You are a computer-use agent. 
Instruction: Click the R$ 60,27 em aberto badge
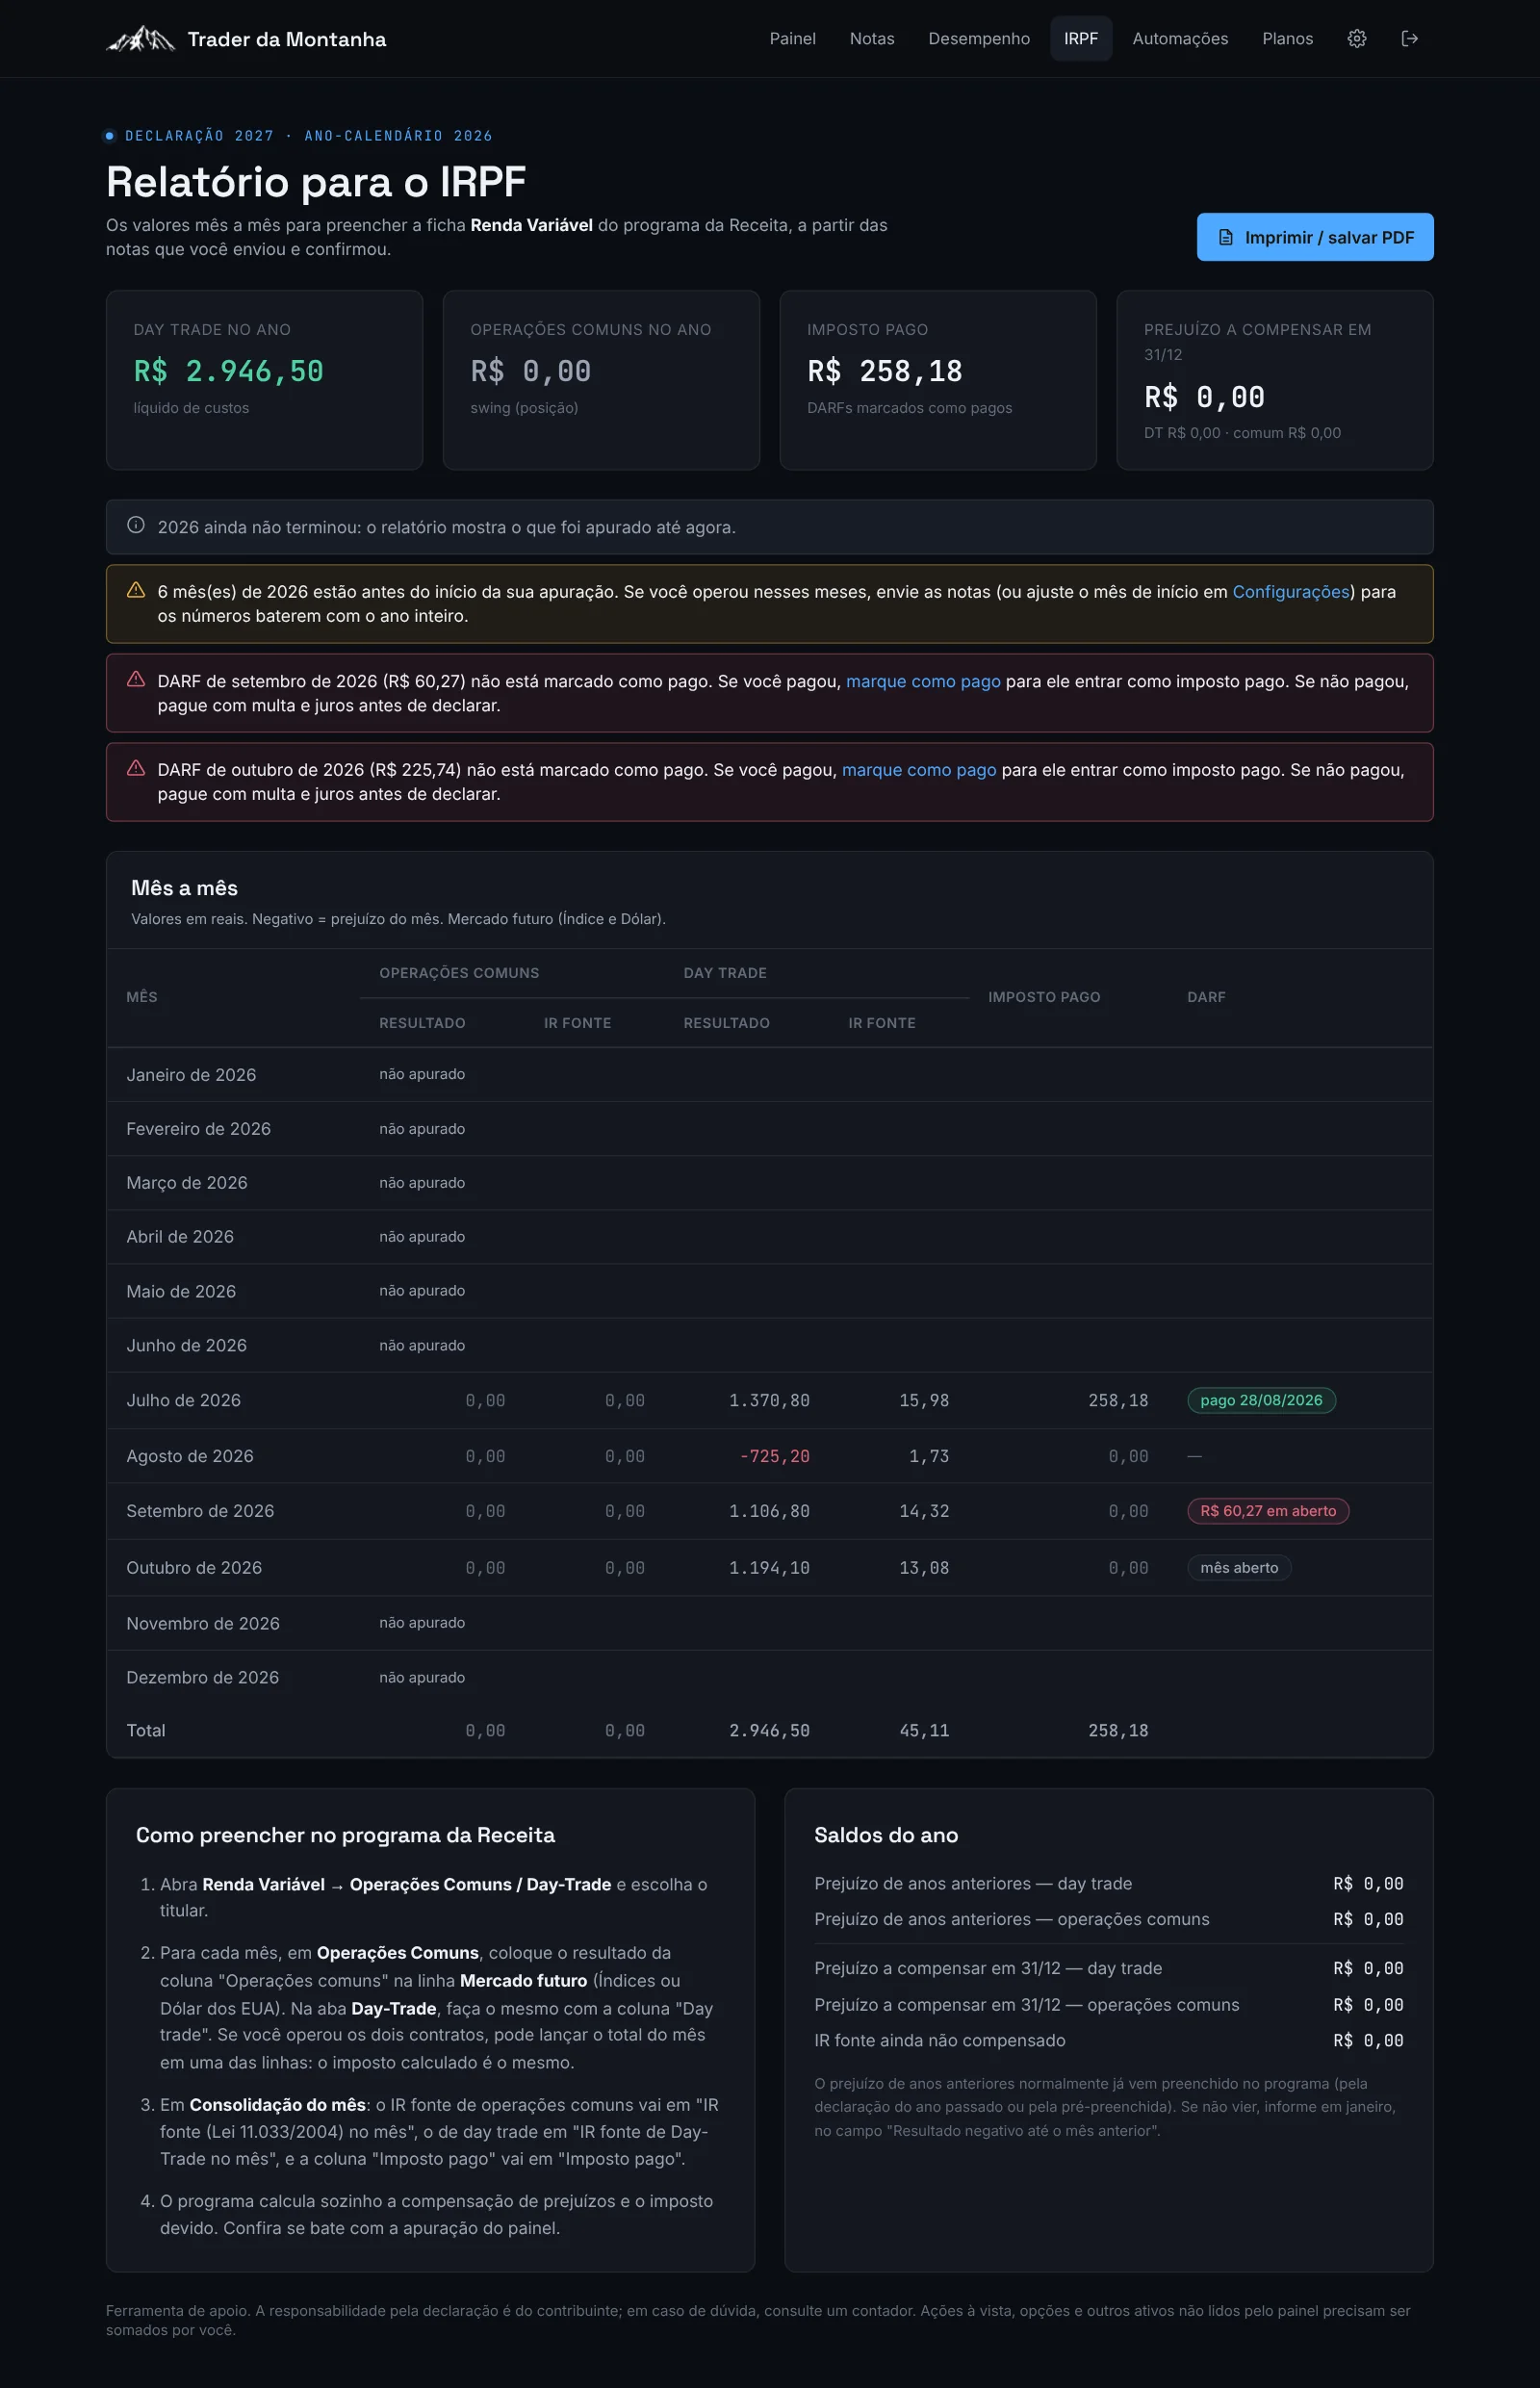pyautogui.click(x=1268, y=1511)
